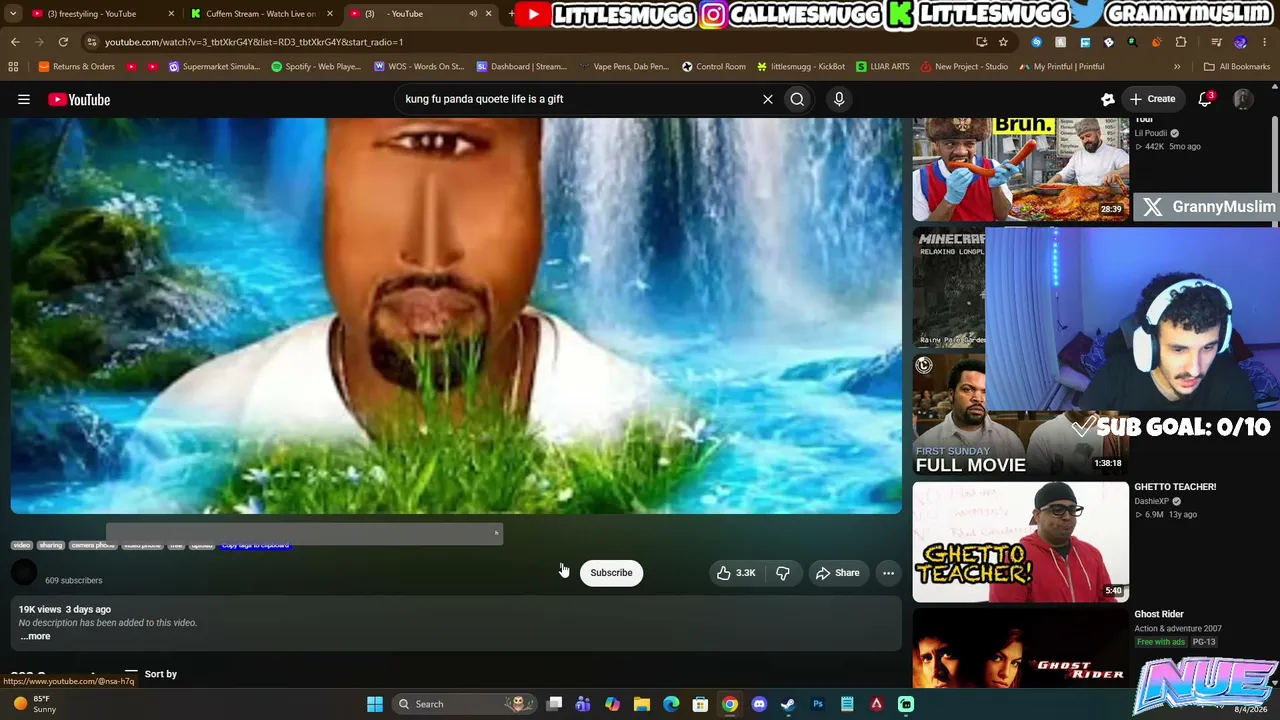The image size is (1280, 720).
Task: Open Microsoft Edge from the taskbar
Action: point(671,704)
